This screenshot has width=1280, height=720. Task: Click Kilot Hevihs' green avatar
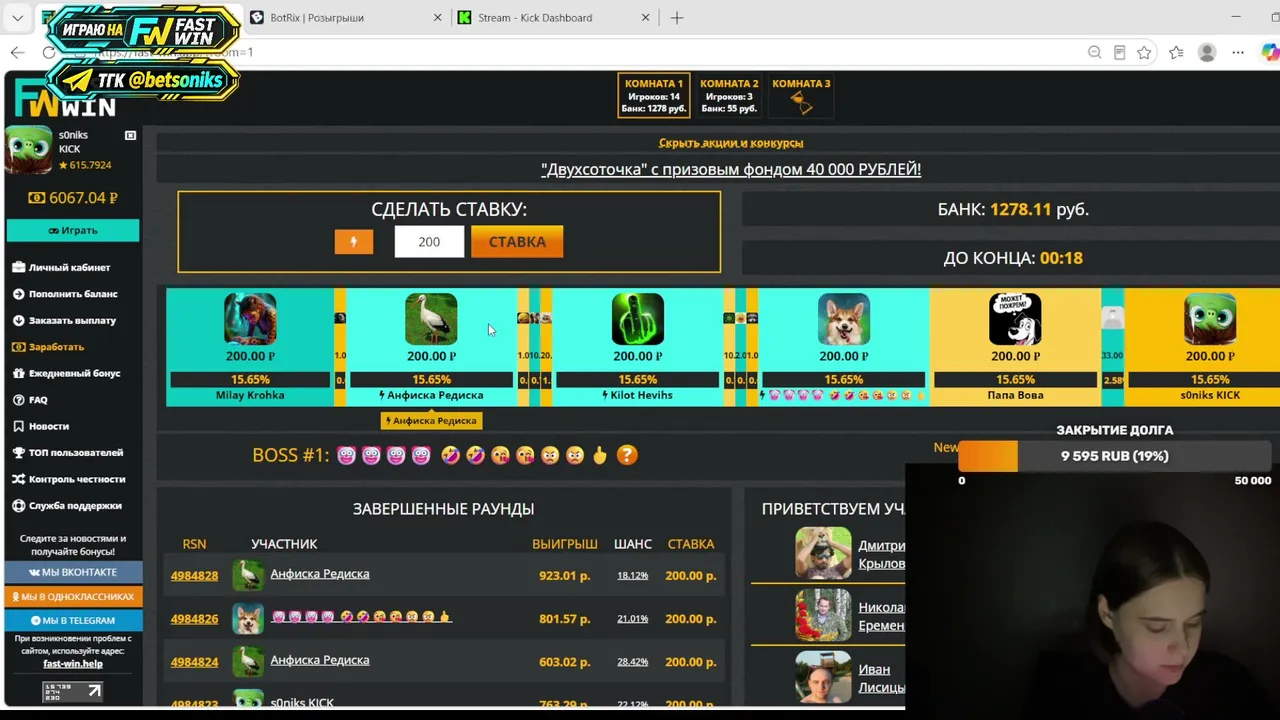637,319
